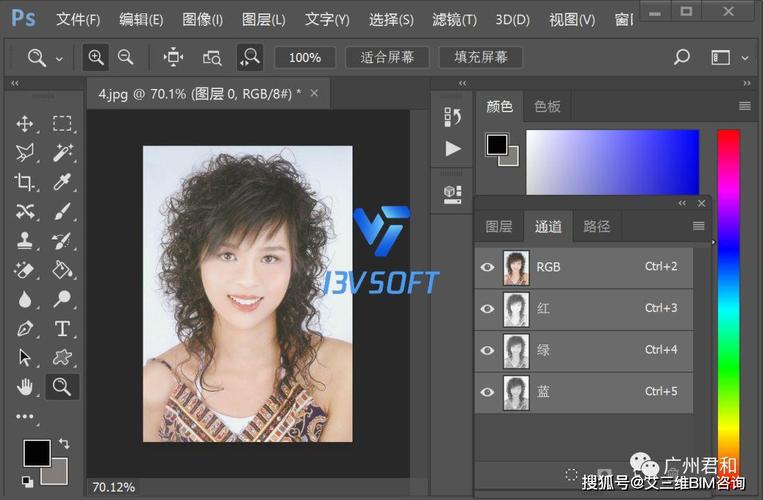Open the 编辑(E) menu
This screenshot has height=500, width=763.
click(141, 19)
